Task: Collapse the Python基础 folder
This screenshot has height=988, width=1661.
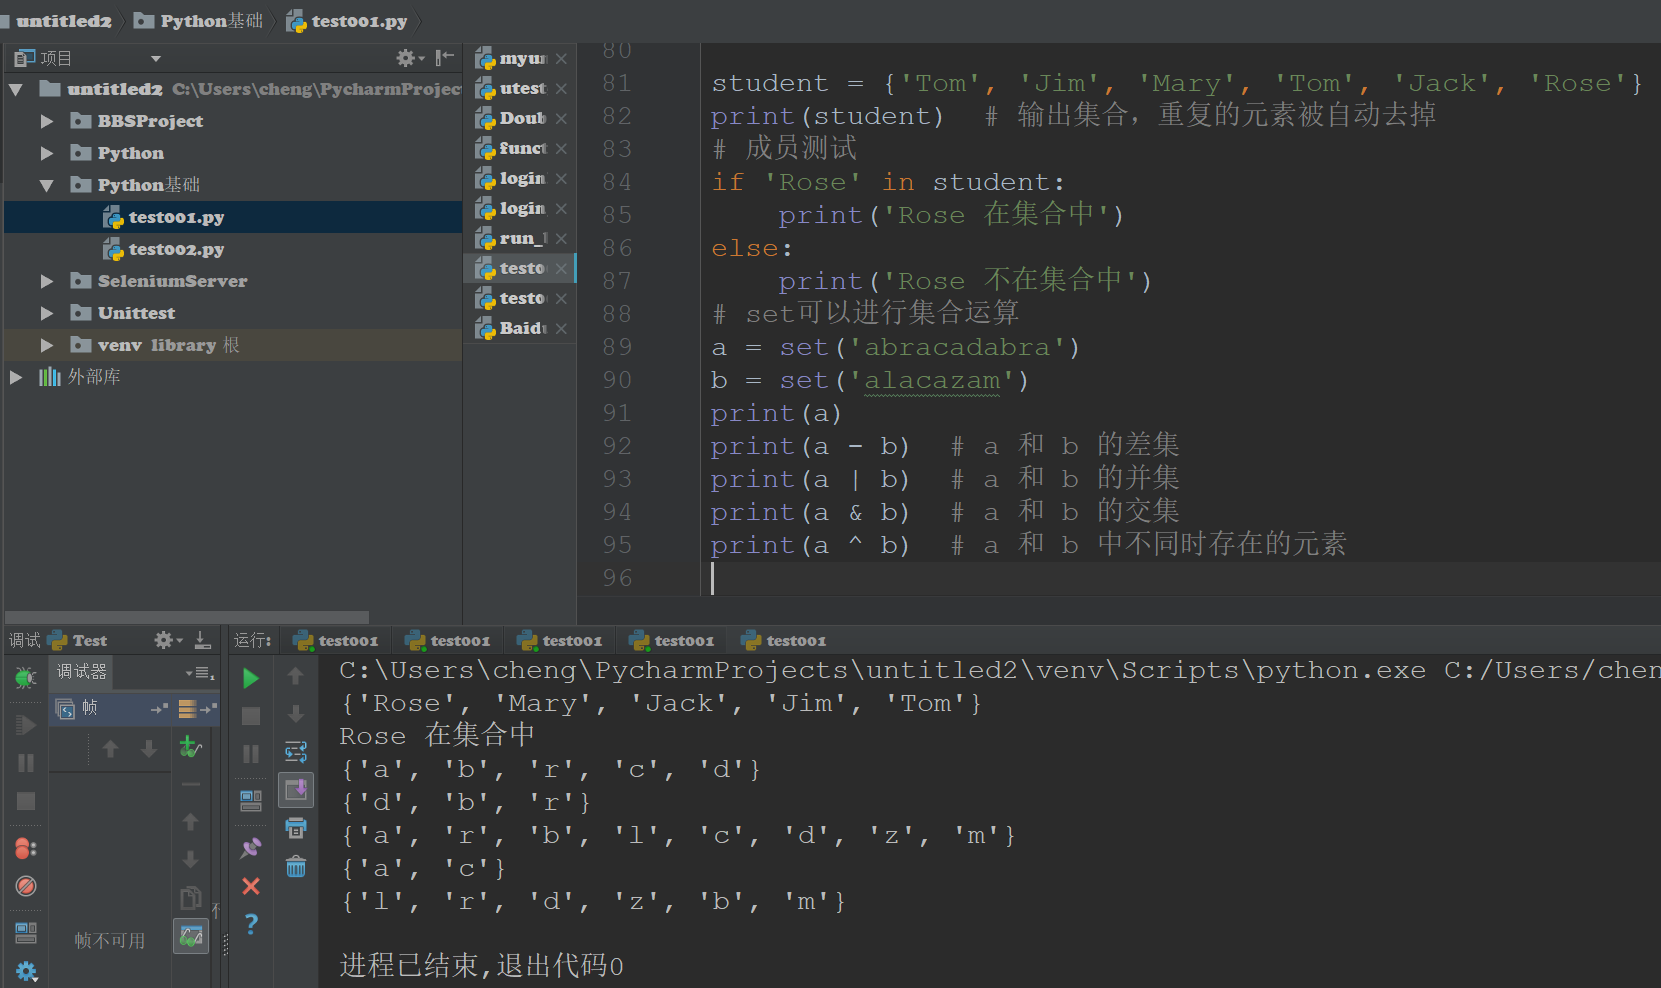Action: click(x=47, y=185)
